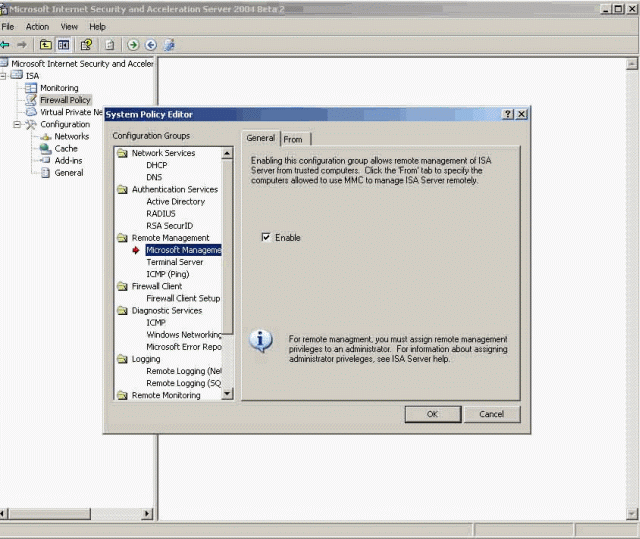This screenshot has width=640, height=539.
Task: Click the green right-arrow toolbar icon
Action: (132, 45)
